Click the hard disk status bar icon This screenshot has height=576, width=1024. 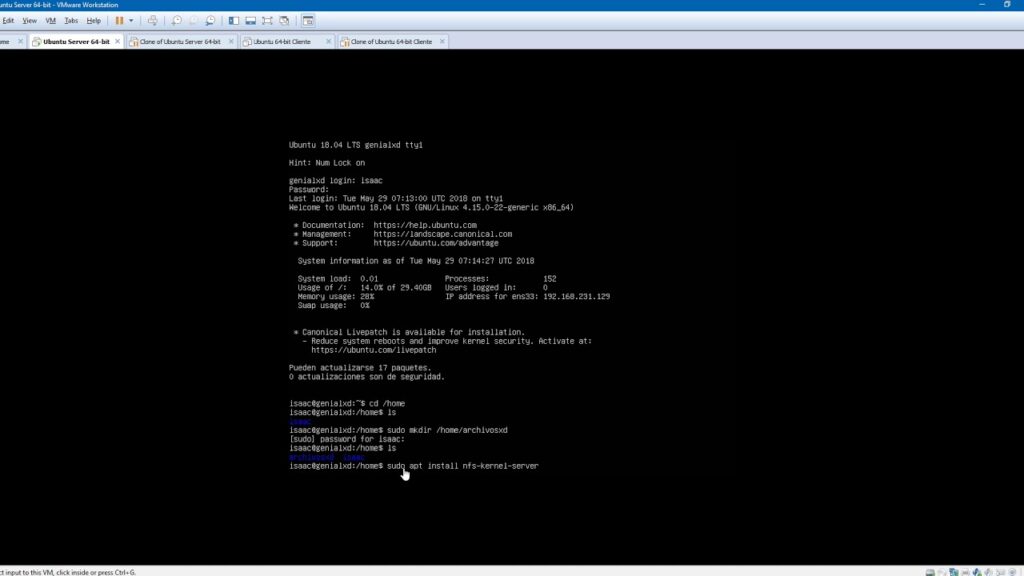pyautogui.click(x=931, y=571)
